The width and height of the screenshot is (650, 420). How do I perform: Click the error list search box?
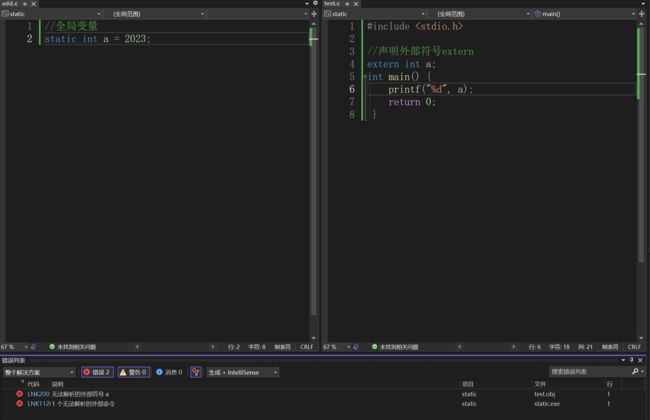(x=590, y=372)
